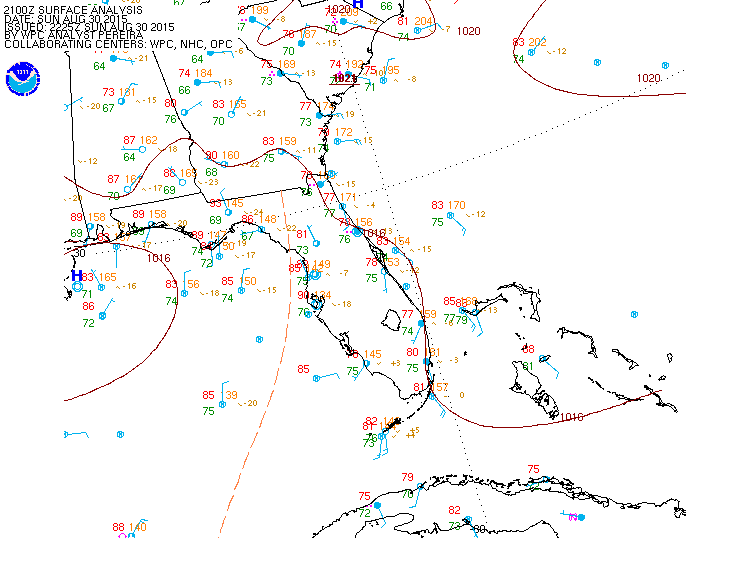
Task: Select the station circle beside 83 170
Action: (x=450, y=215)
